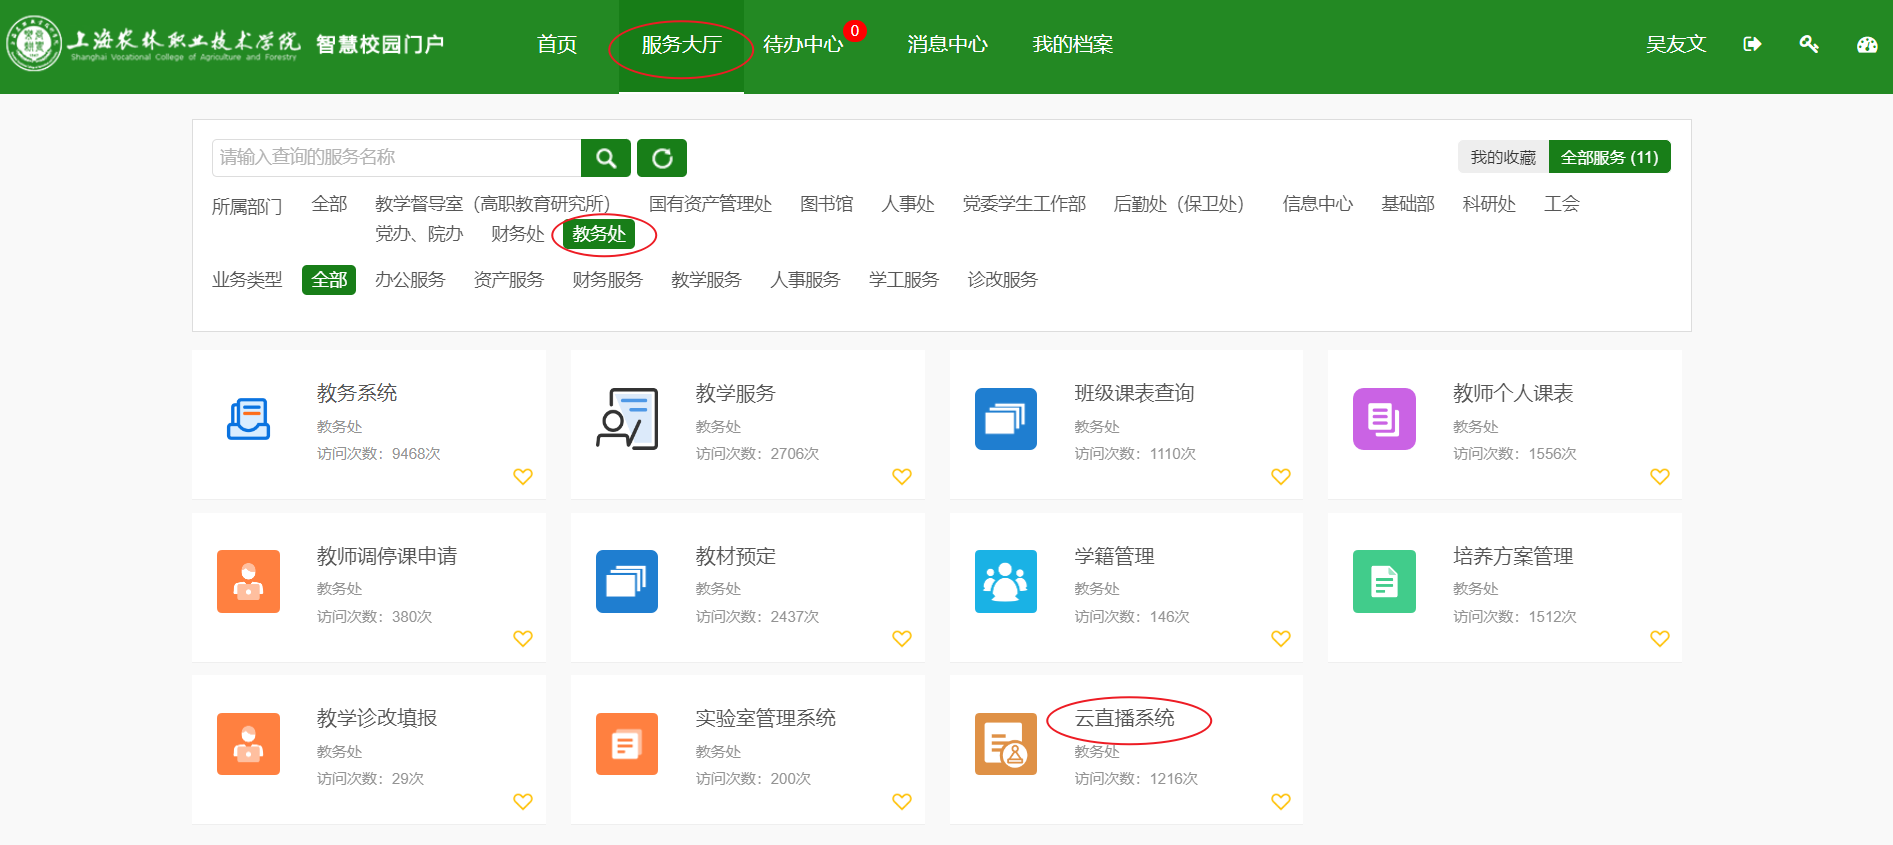
Task: Click the 实验室管理系统 service title
Action: (x=765, y=718)
